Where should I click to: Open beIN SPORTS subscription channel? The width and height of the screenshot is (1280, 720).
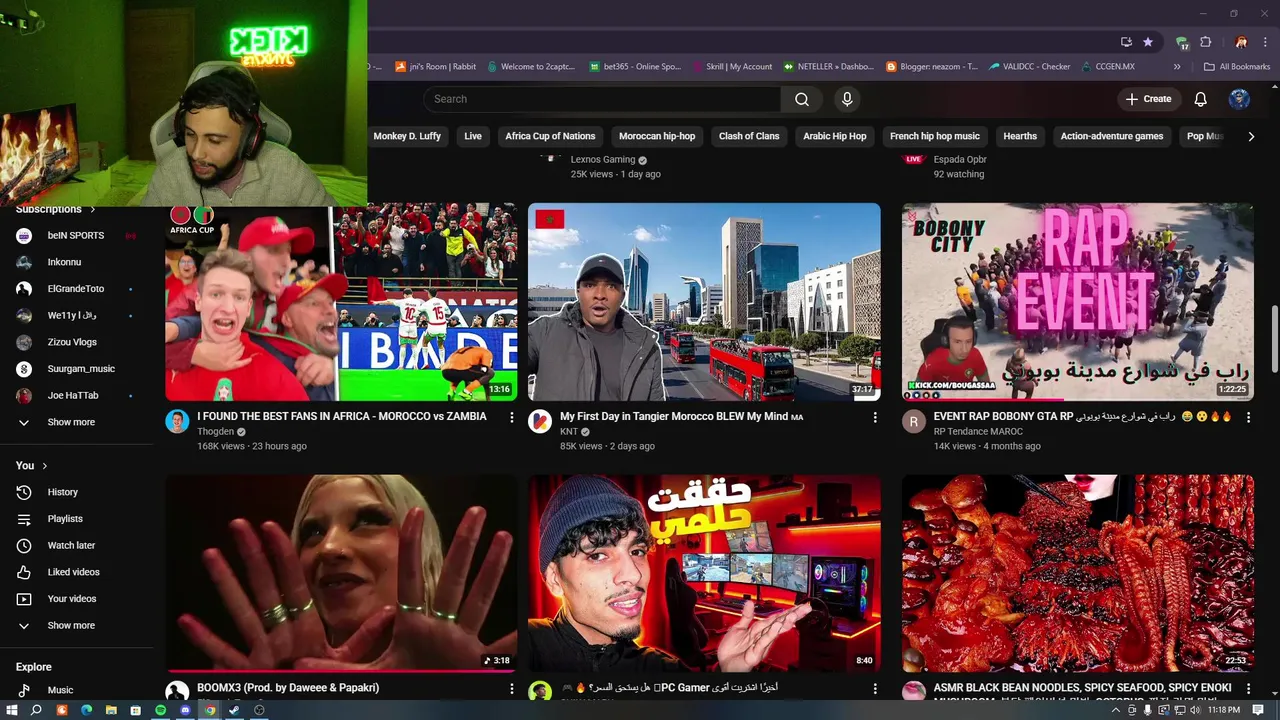click(77, 236)
